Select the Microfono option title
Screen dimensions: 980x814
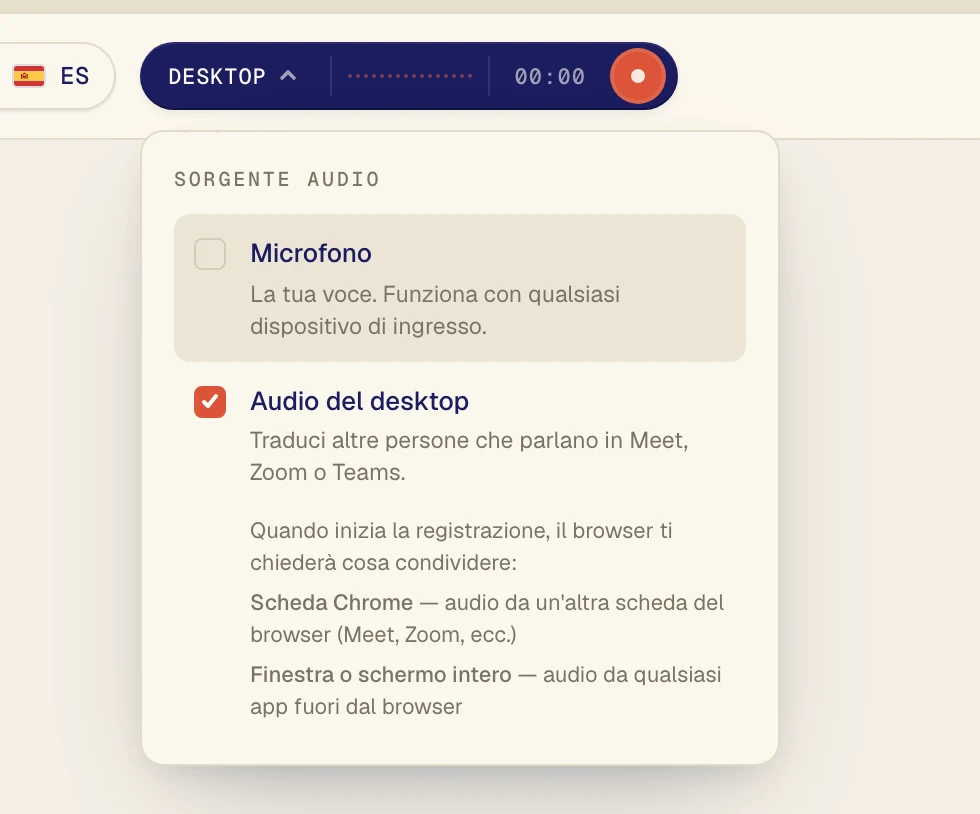(311, 253)
